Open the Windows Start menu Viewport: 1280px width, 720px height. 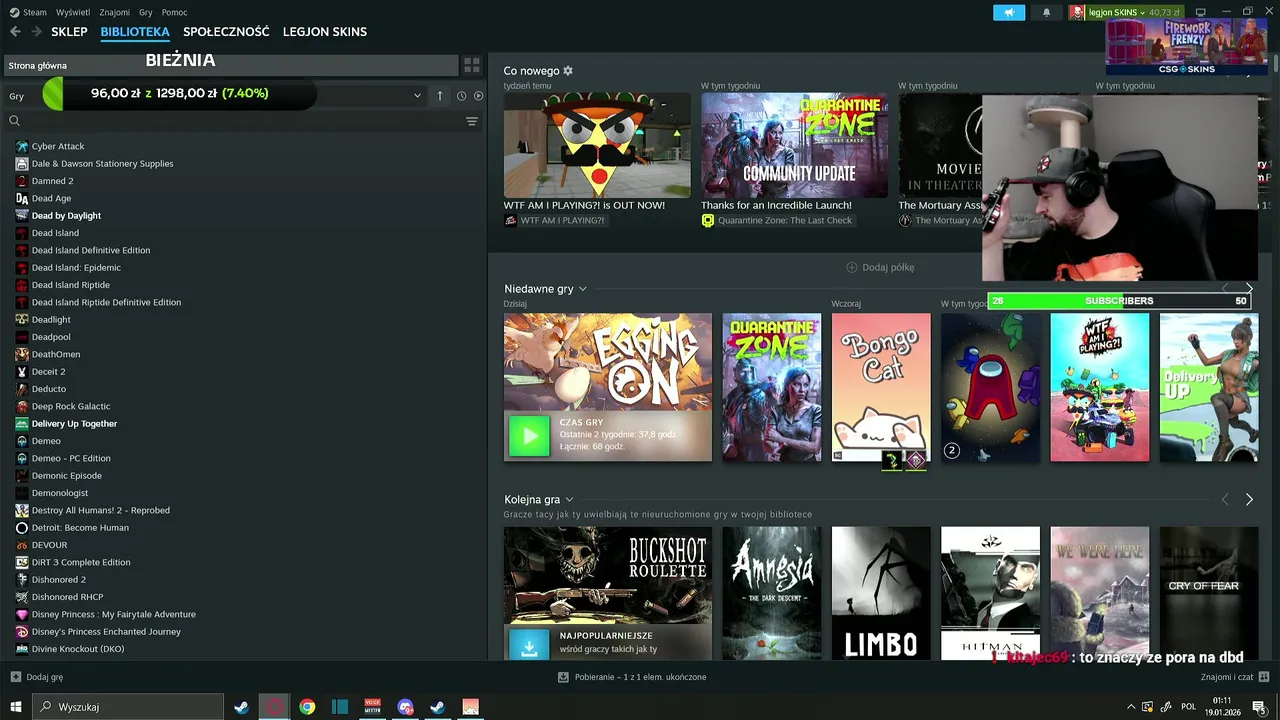[16, 707]
